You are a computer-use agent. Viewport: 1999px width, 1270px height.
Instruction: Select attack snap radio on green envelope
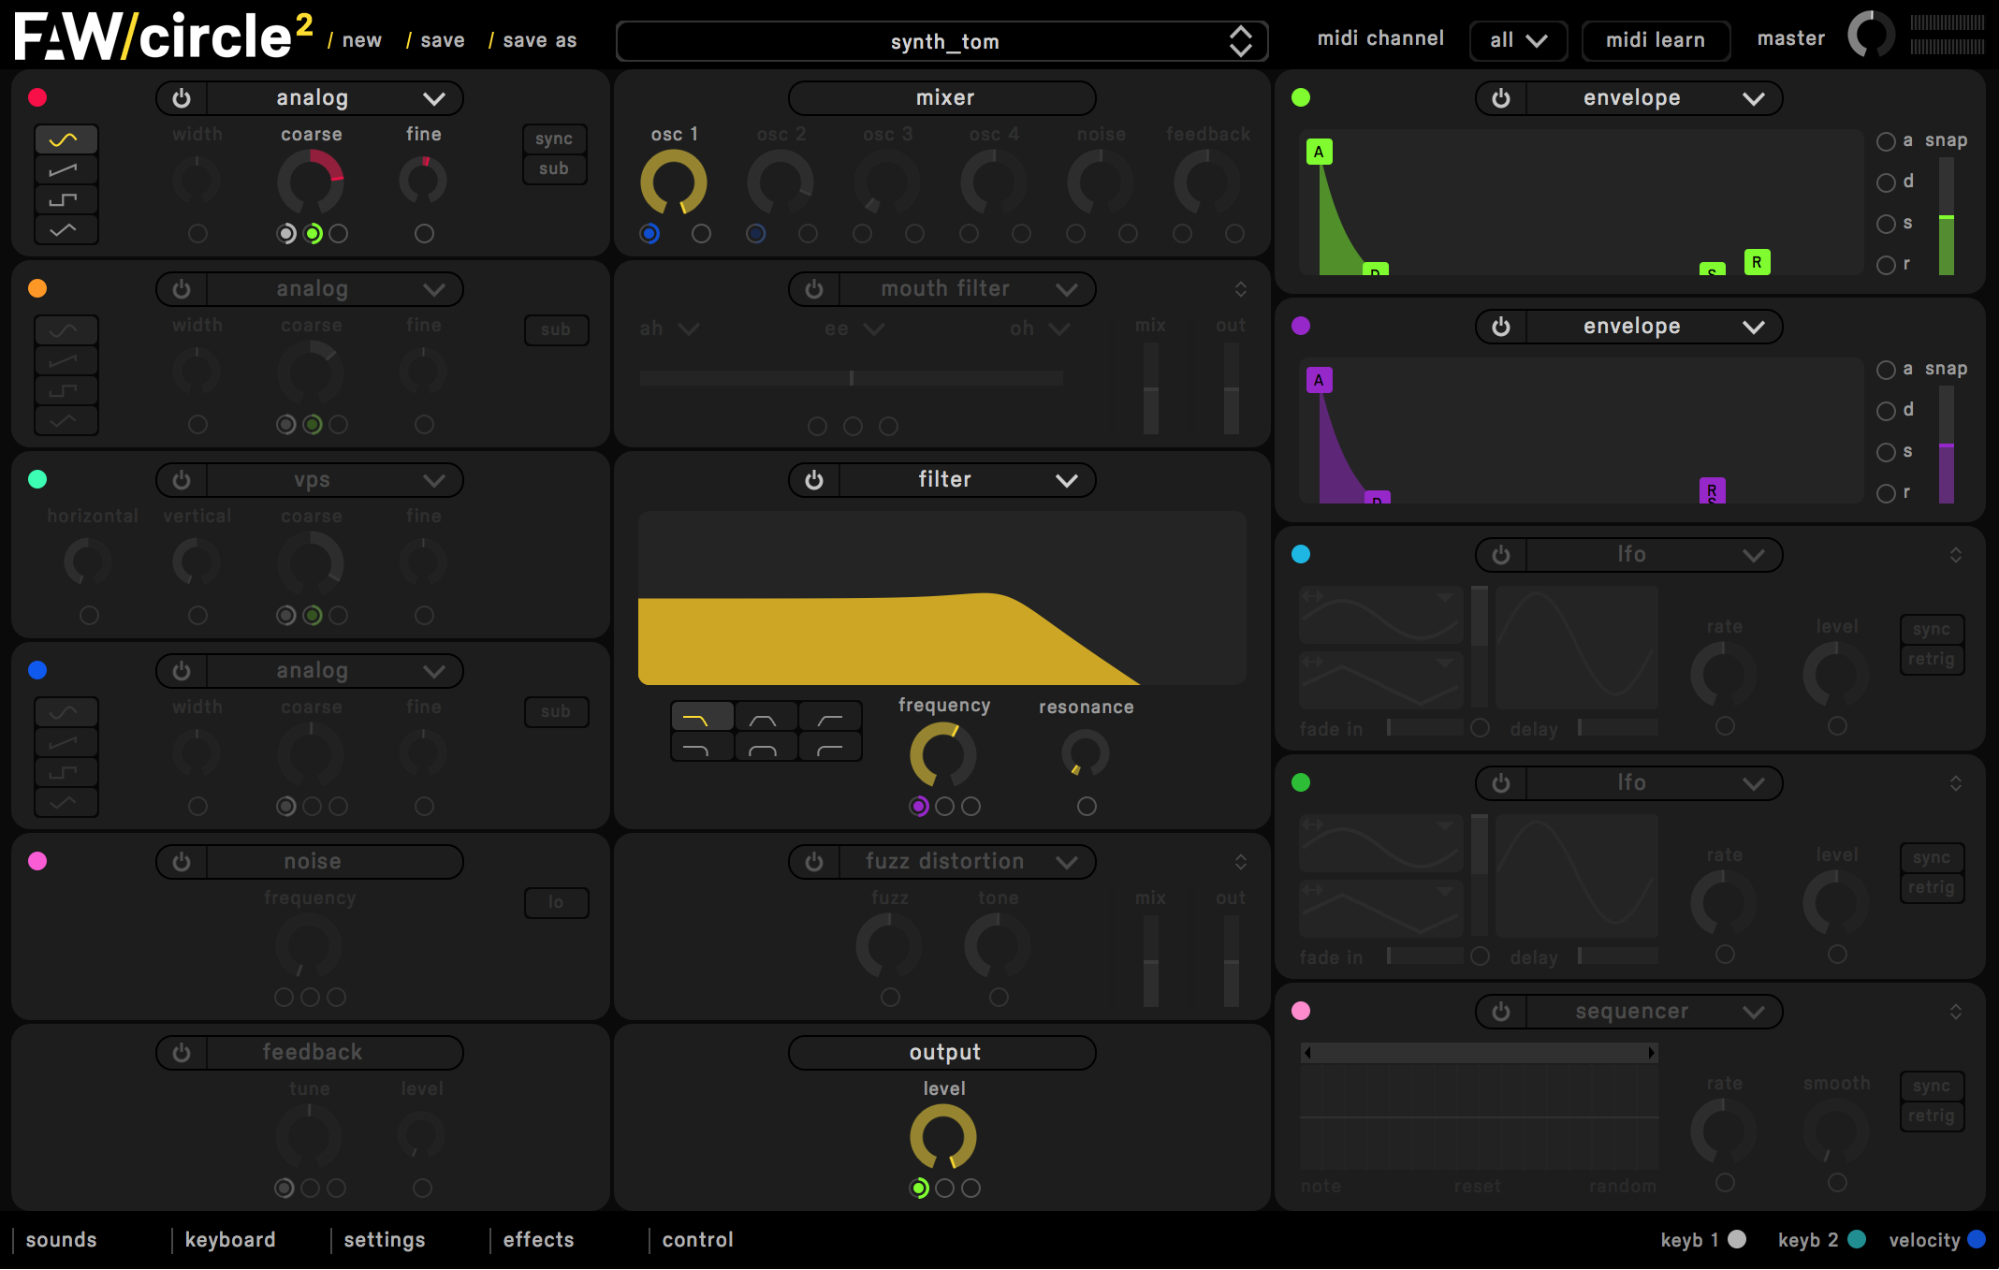coord(1886,141)
